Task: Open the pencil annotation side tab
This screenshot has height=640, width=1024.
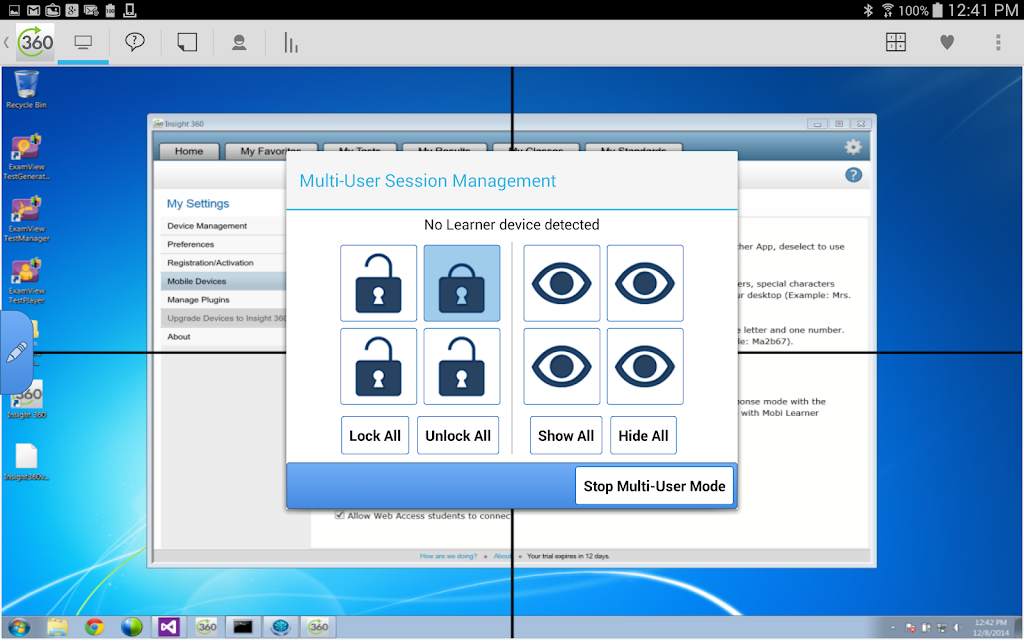Action: (x=16, y=353)
